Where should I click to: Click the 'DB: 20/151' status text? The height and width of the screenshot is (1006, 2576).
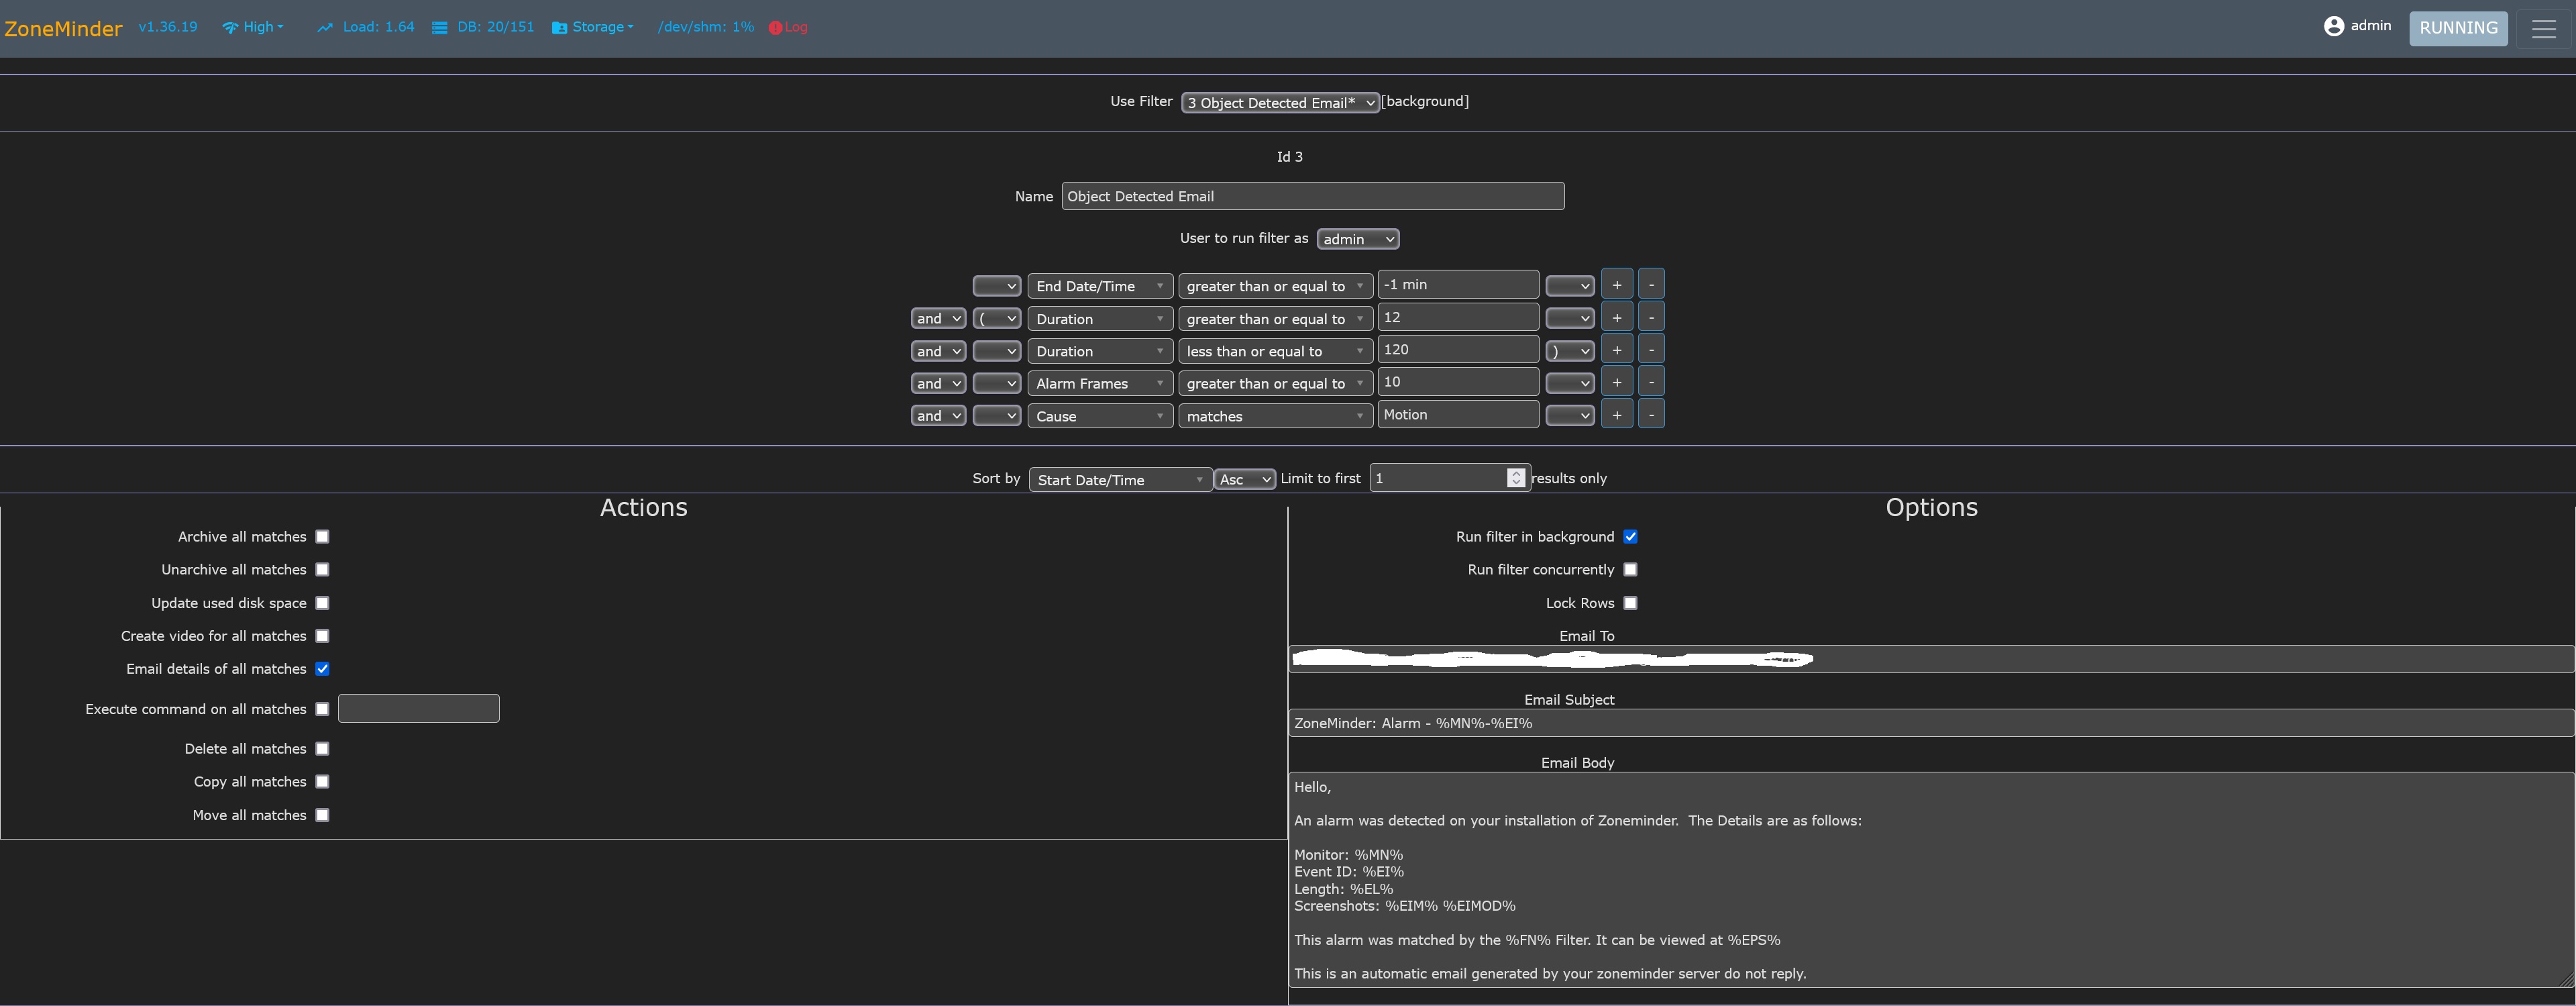496,27
